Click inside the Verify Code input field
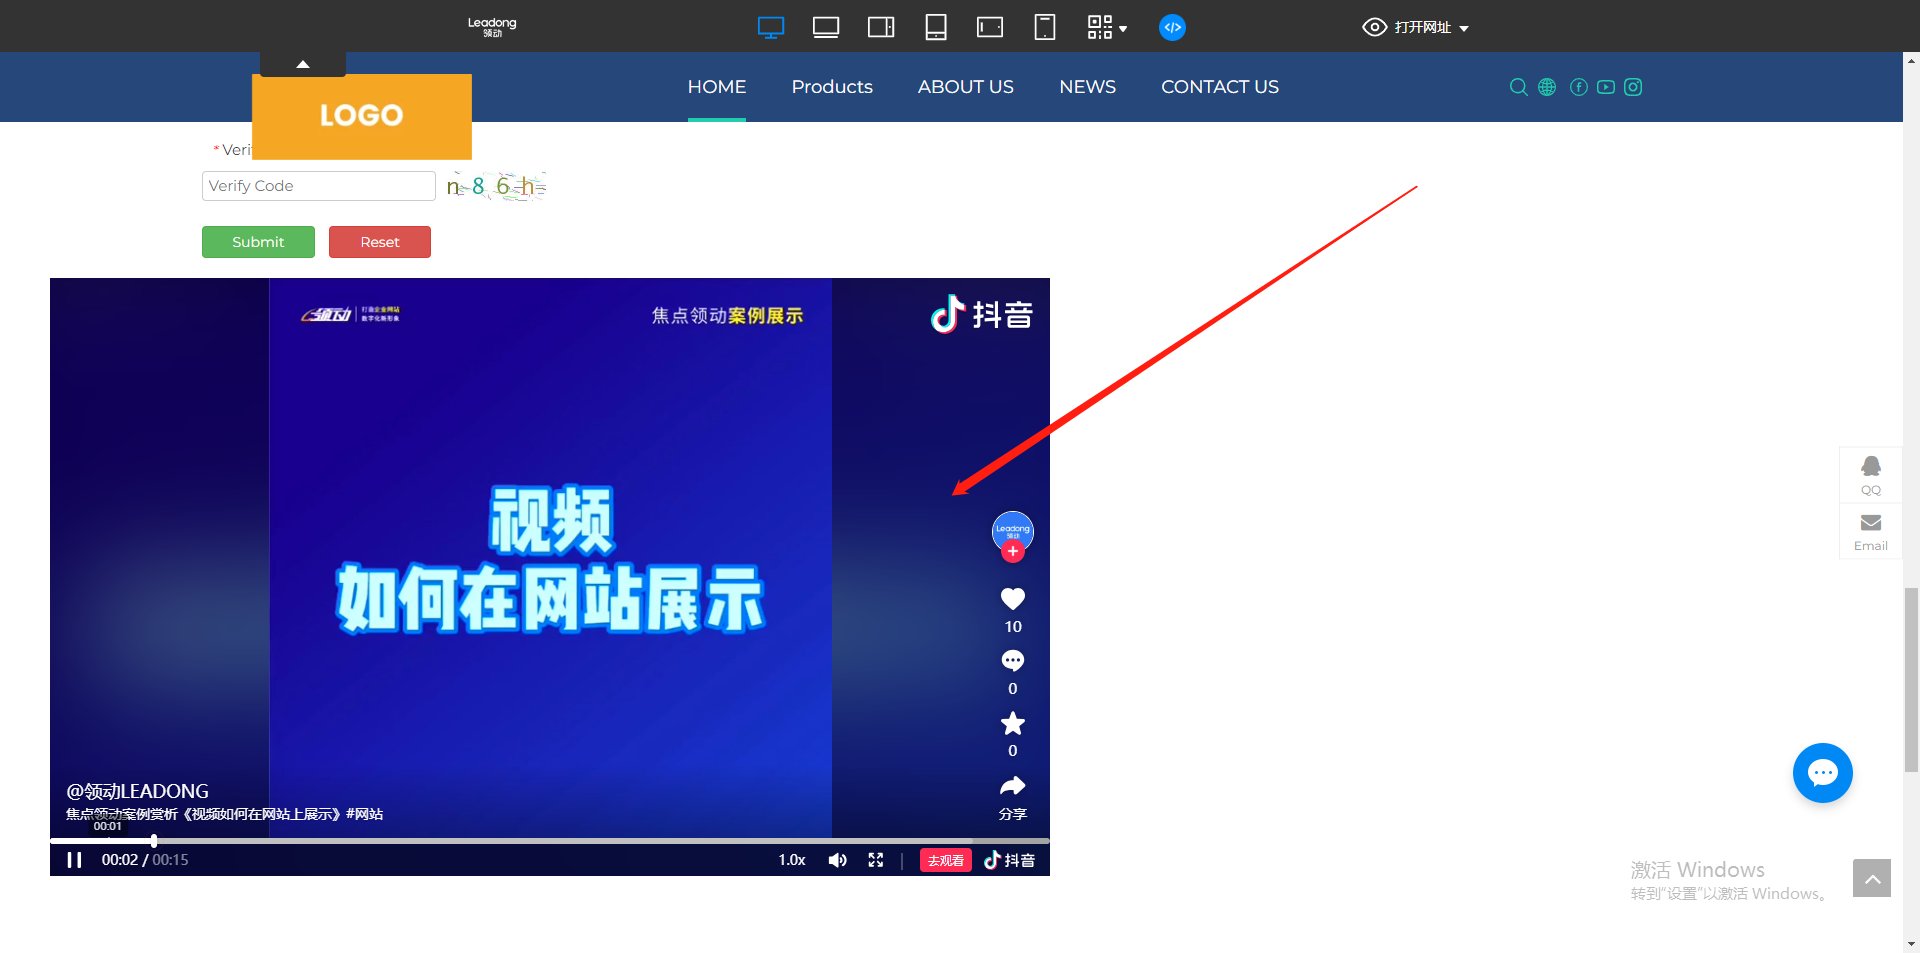1920x953 pixels. pyautogui.click(x=318, y=185)
